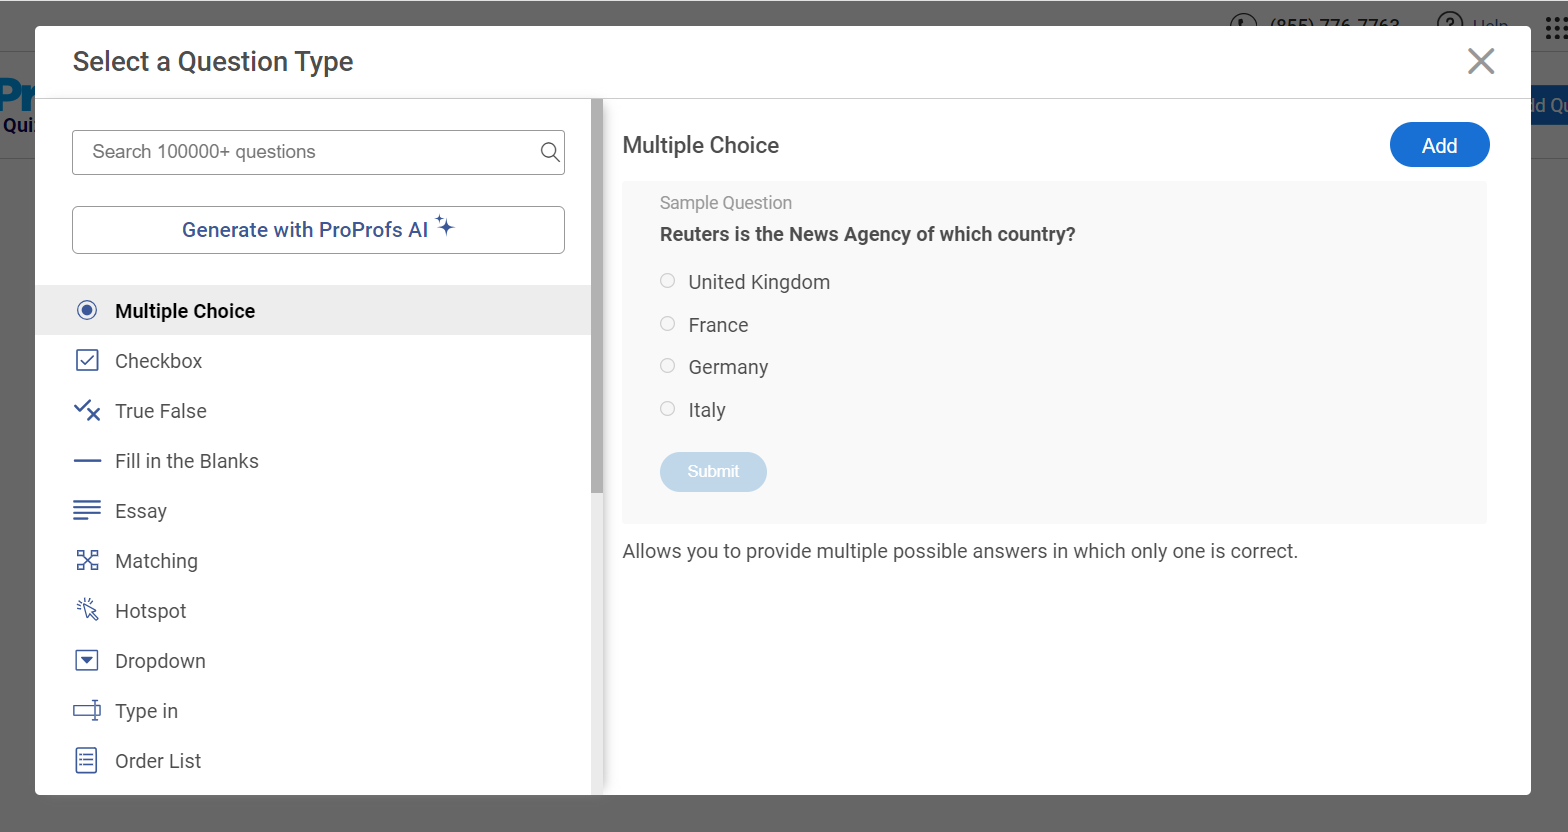Click Generate with ProProfs AI button
The height and width of the screenshot is (832, 1568).
click(318, 230)
